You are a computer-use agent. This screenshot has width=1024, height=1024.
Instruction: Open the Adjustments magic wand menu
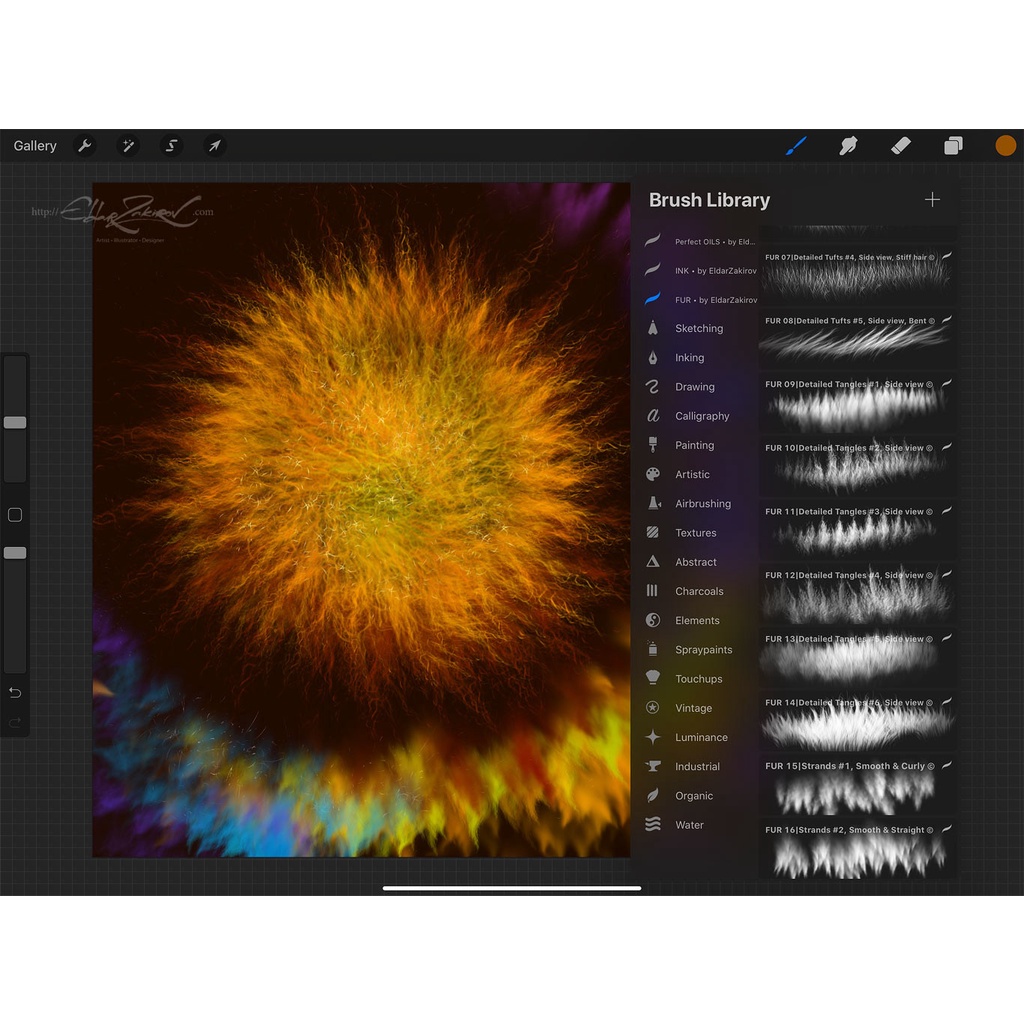tap(128, 146)
